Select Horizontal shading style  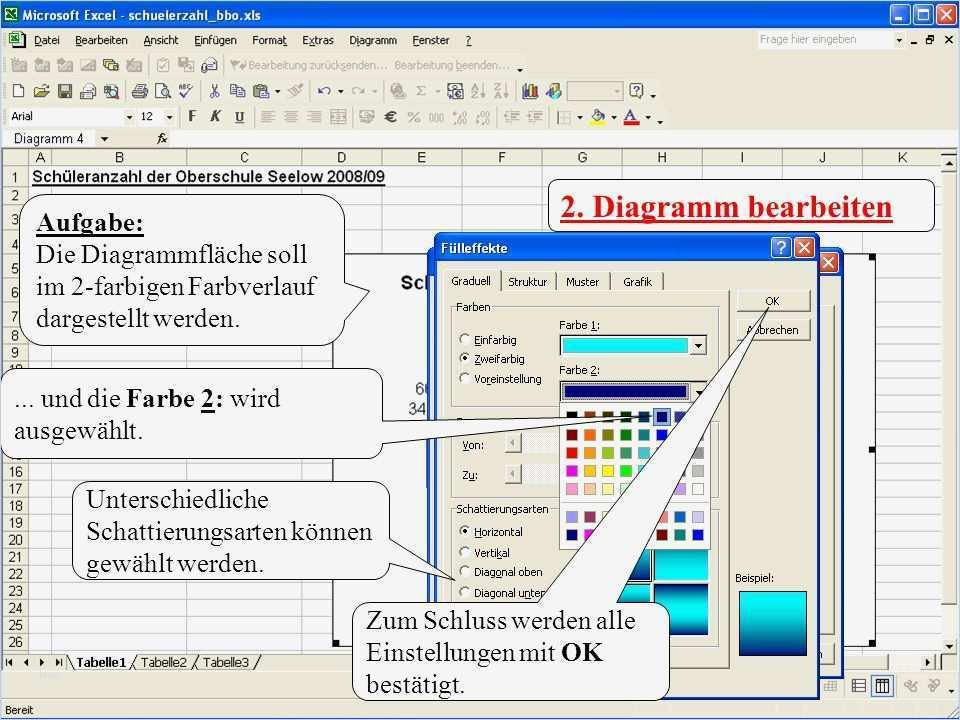(464, 531)
